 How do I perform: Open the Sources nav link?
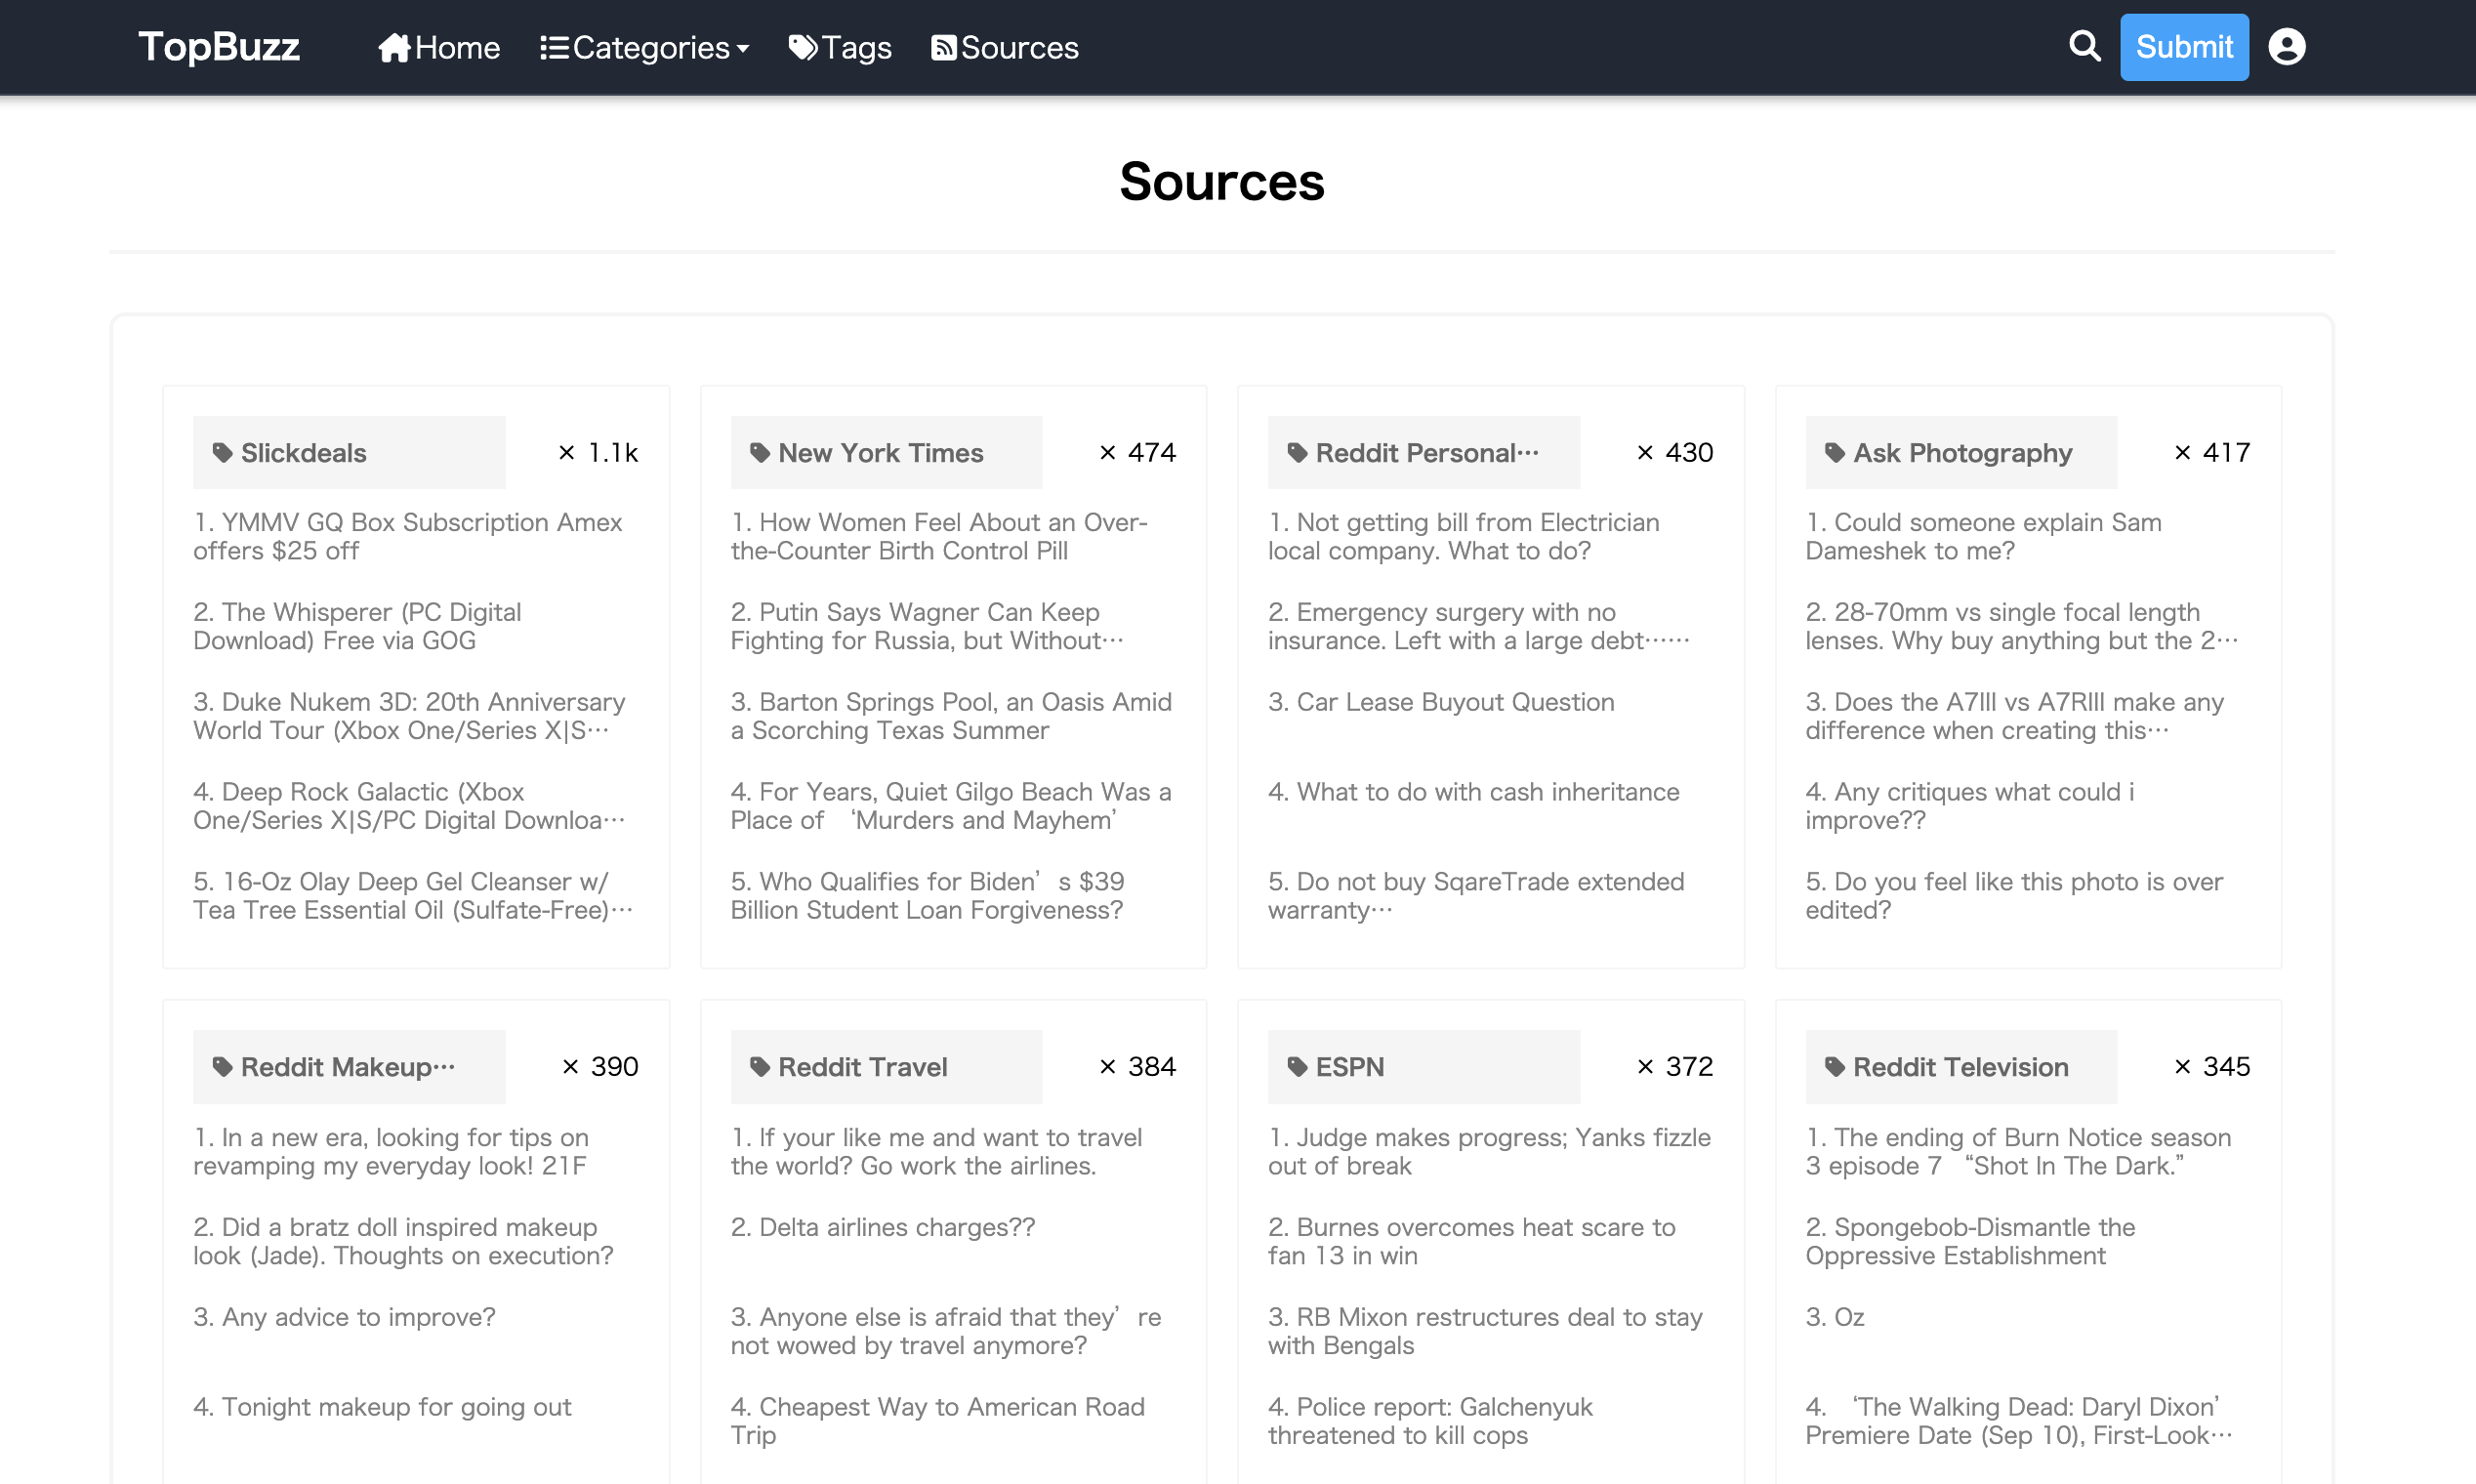click(x=1005, y=47)
